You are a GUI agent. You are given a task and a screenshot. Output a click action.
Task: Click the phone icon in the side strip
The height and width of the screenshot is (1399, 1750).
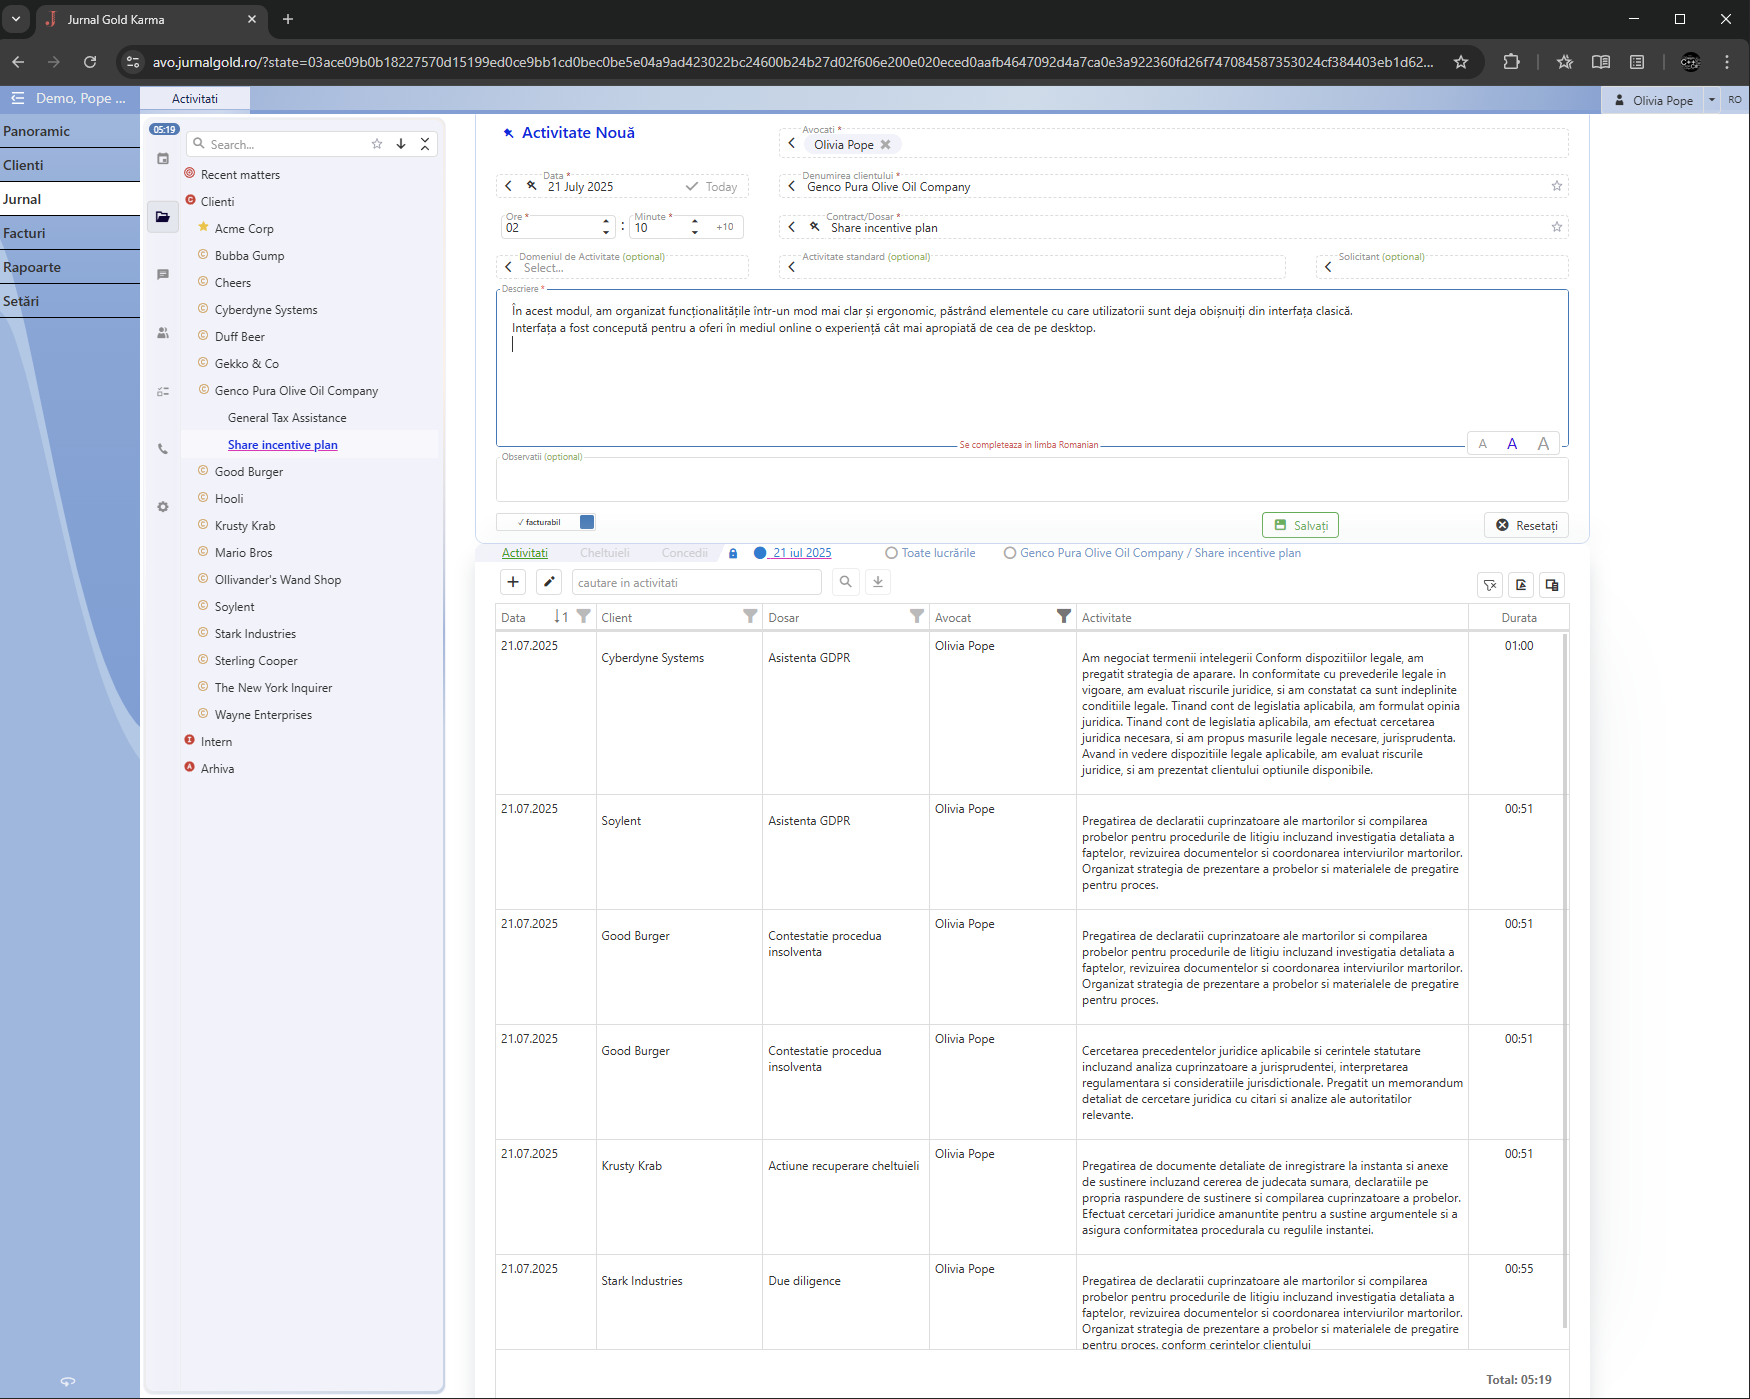(x=163, y=450)
